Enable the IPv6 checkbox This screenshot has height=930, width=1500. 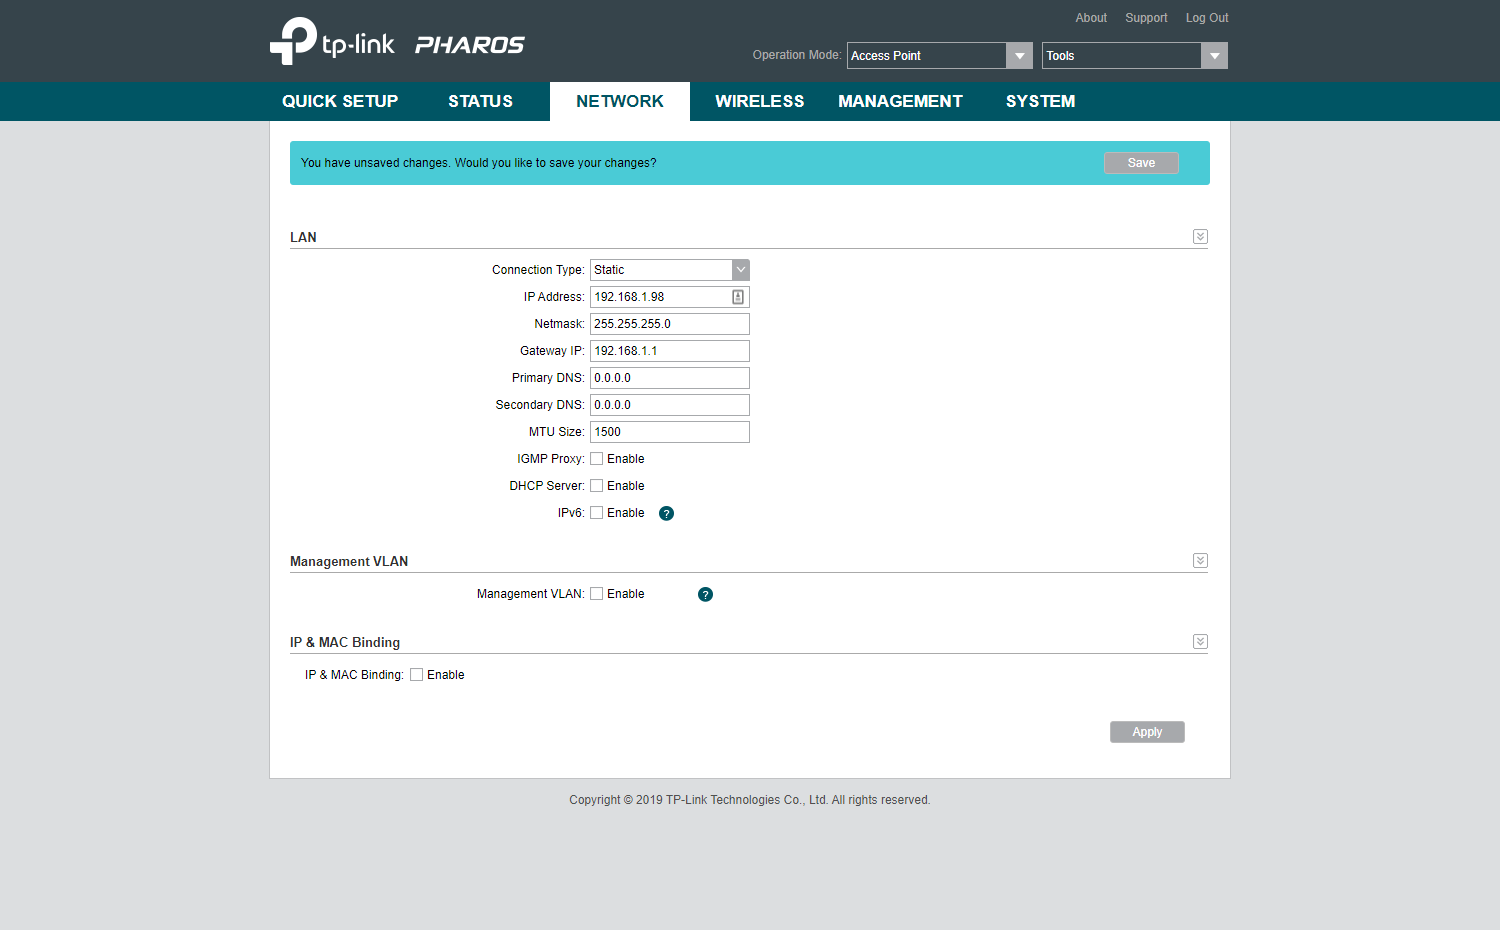click(597, 513)
